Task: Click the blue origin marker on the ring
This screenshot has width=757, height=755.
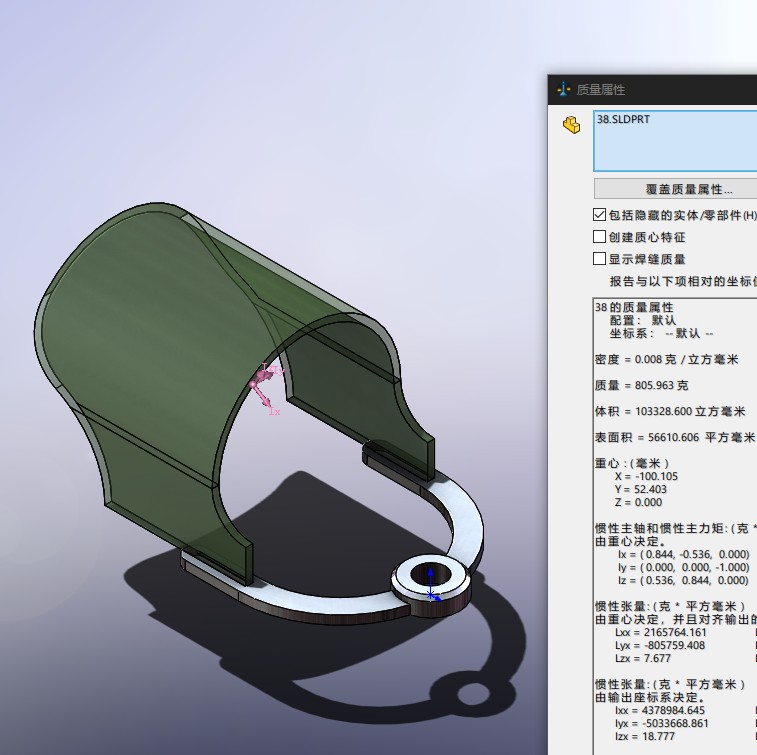Action: click(430, 583)
